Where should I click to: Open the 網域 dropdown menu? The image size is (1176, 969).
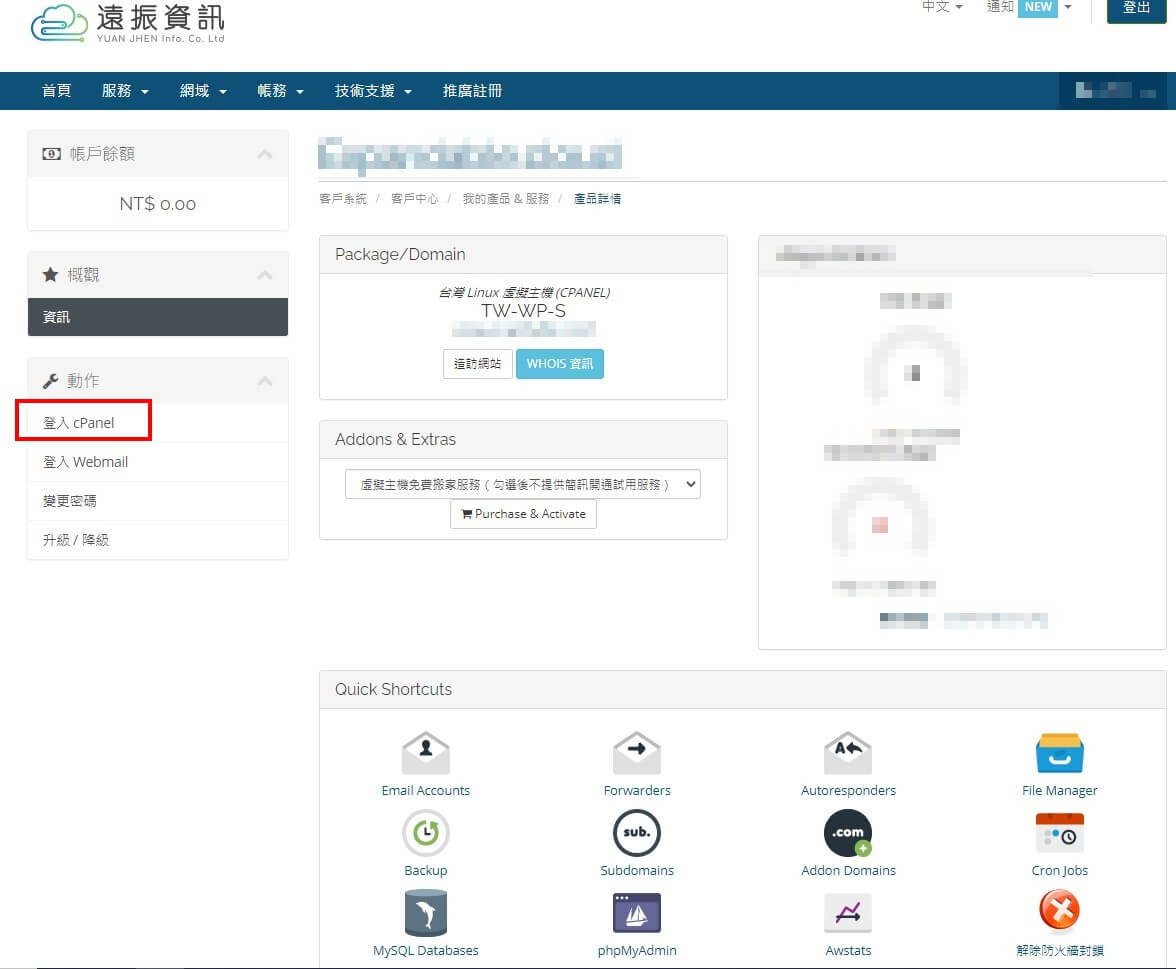tap(203, 91)
